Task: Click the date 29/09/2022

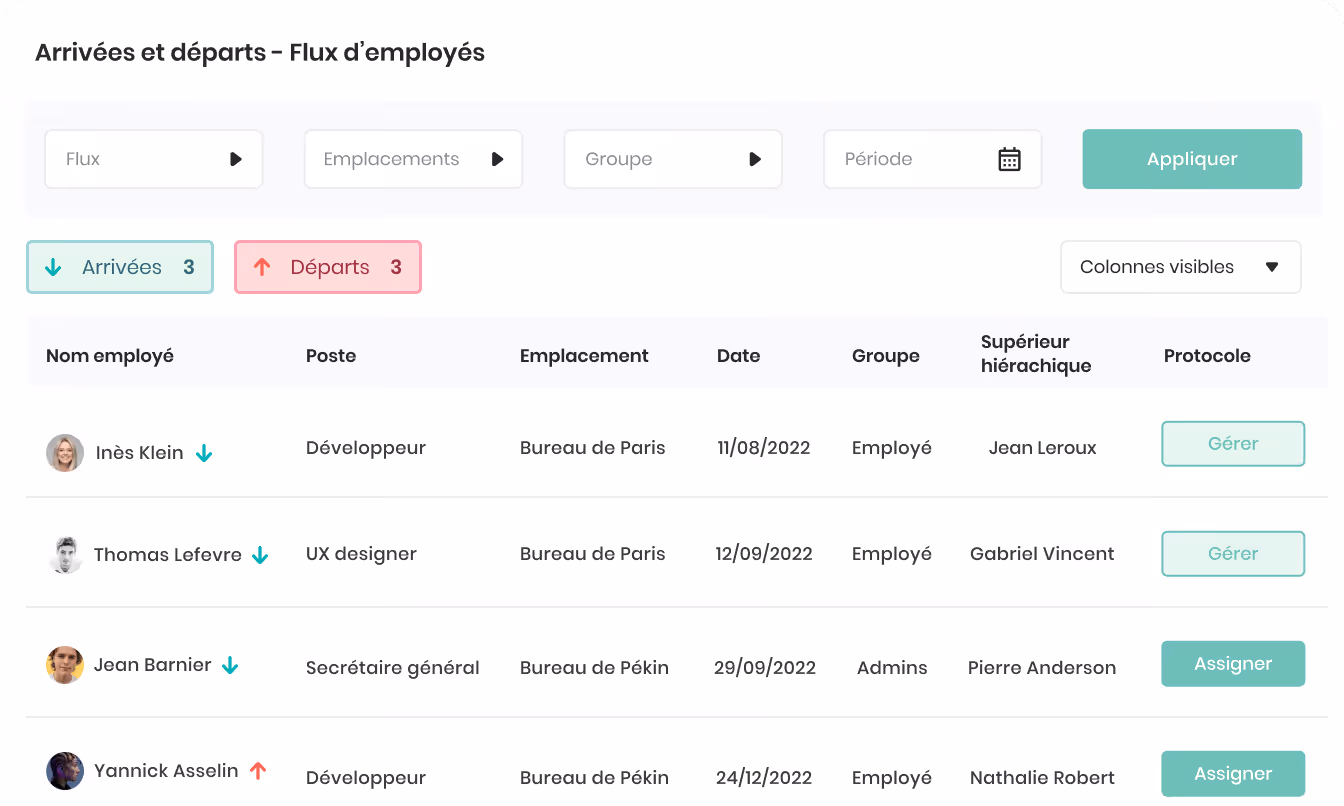Action: 765,668
